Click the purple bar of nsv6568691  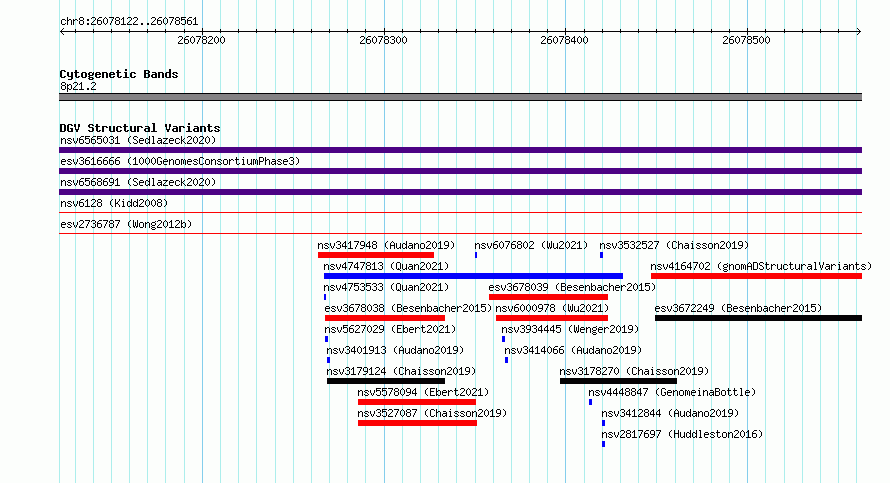pos(460,192)
